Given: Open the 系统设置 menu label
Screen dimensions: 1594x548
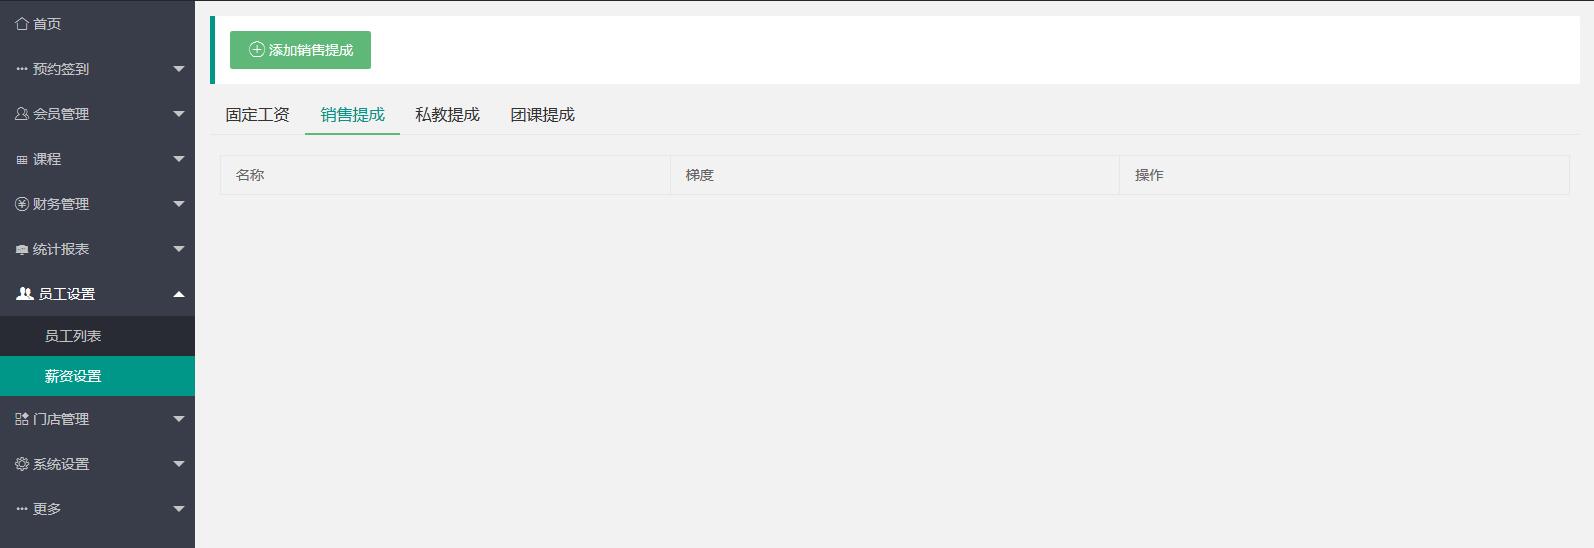Looking at the screenshot, I should click(61, 464).
